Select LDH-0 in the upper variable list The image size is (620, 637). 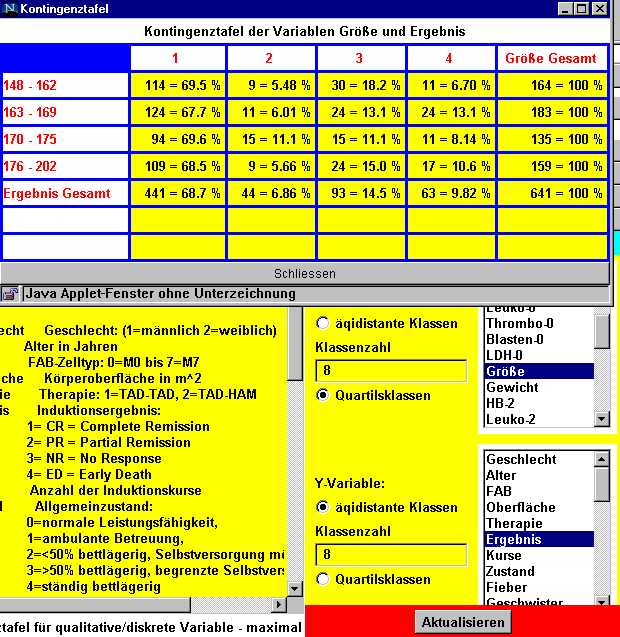[x=506, y=355]
